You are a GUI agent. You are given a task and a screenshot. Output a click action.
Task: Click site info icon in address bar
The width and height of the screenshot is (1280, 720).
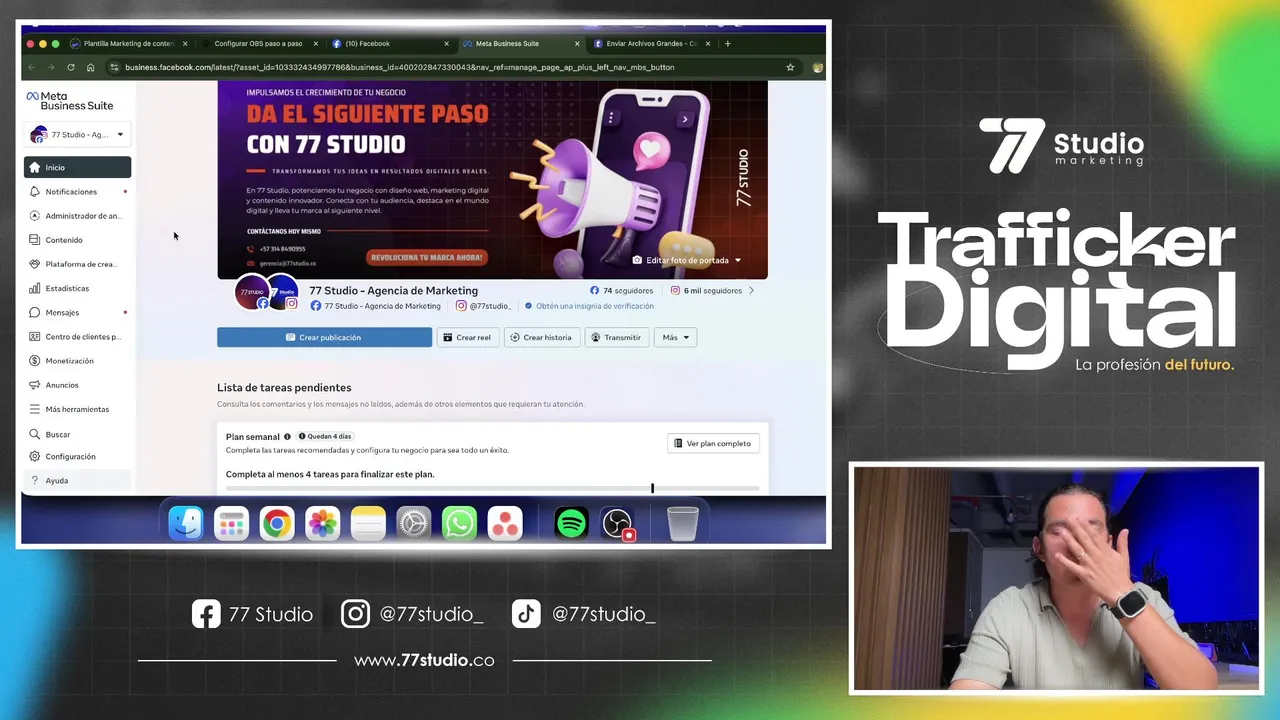(115, 67)
